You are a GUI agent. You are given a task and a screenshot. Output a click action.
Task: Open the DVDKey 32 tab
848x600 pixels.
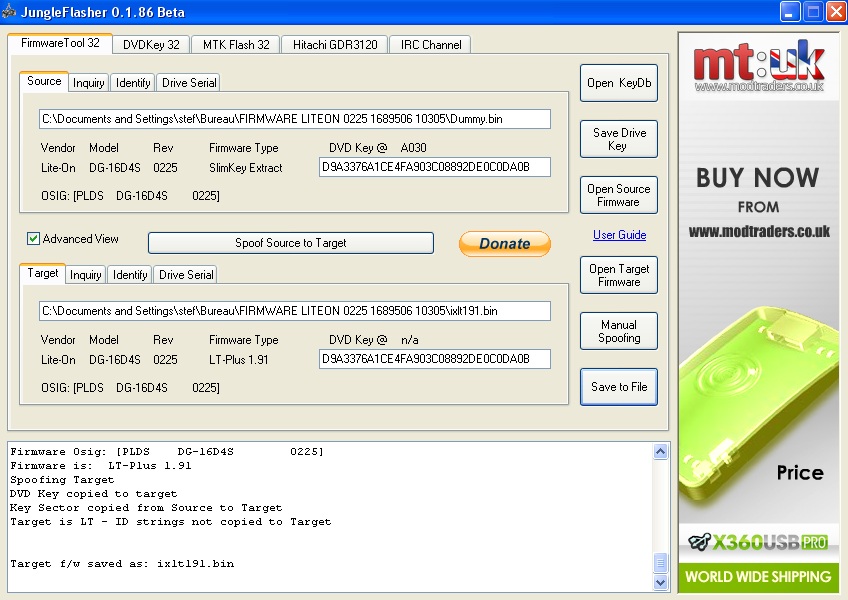point(151,45)
